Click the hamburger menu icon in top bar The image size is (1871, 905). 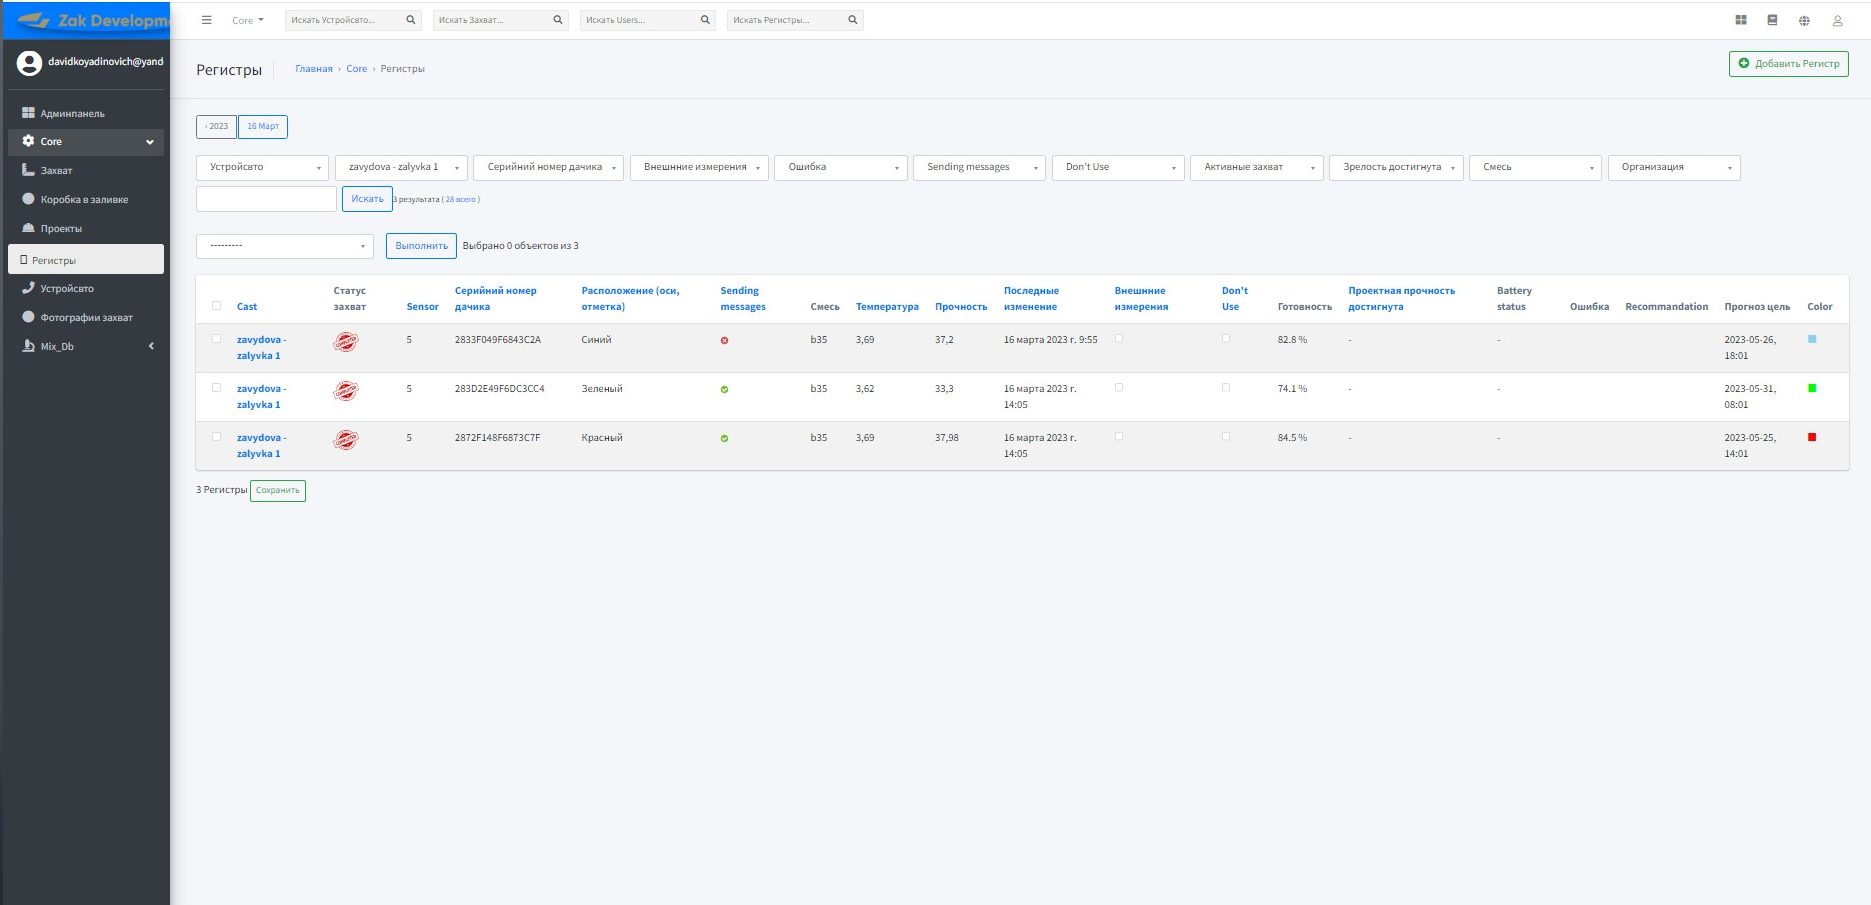point(206,20)
